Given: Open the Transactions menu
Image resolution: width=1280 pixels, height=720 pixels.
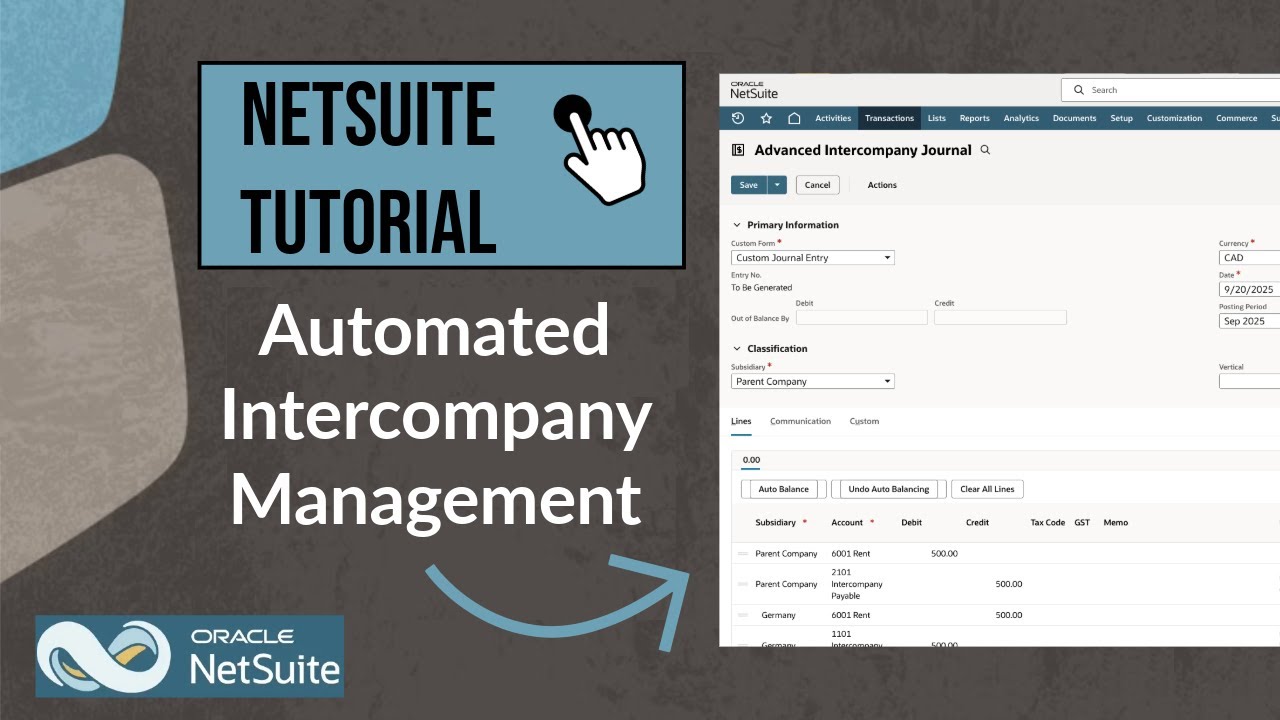Looking at the screenshot, I should tap(889, 118).
